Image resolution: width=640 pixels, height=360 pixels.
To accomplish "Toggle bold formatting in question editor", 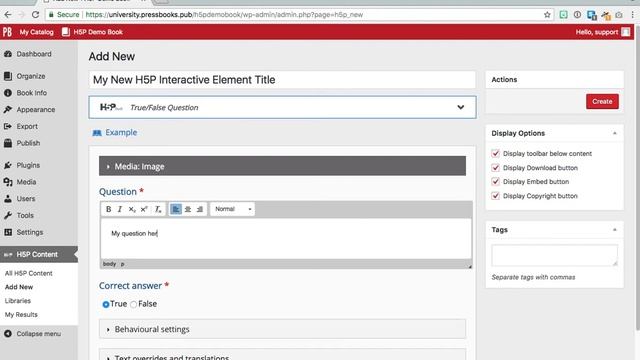I will tap(108, 209).
